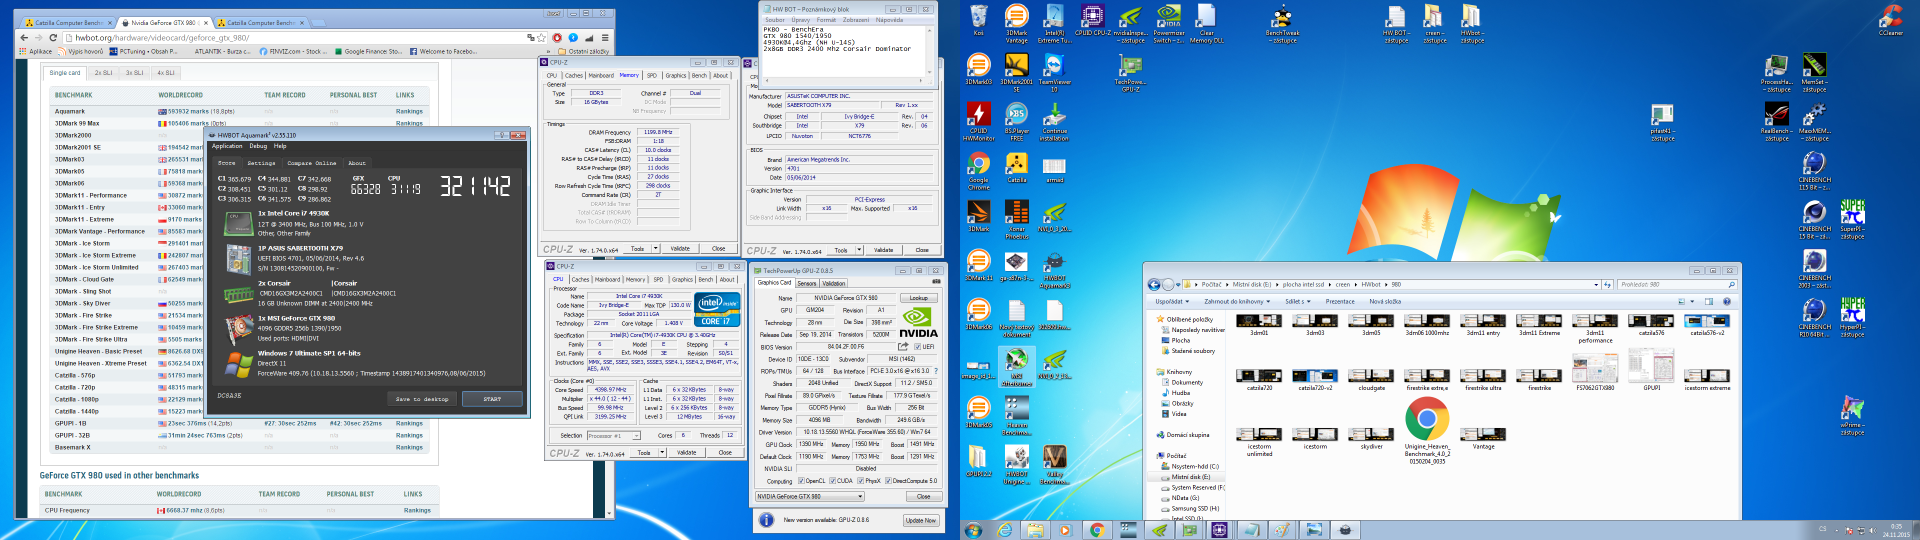Switch to the Sensors tab in GPU-Z

806,283
